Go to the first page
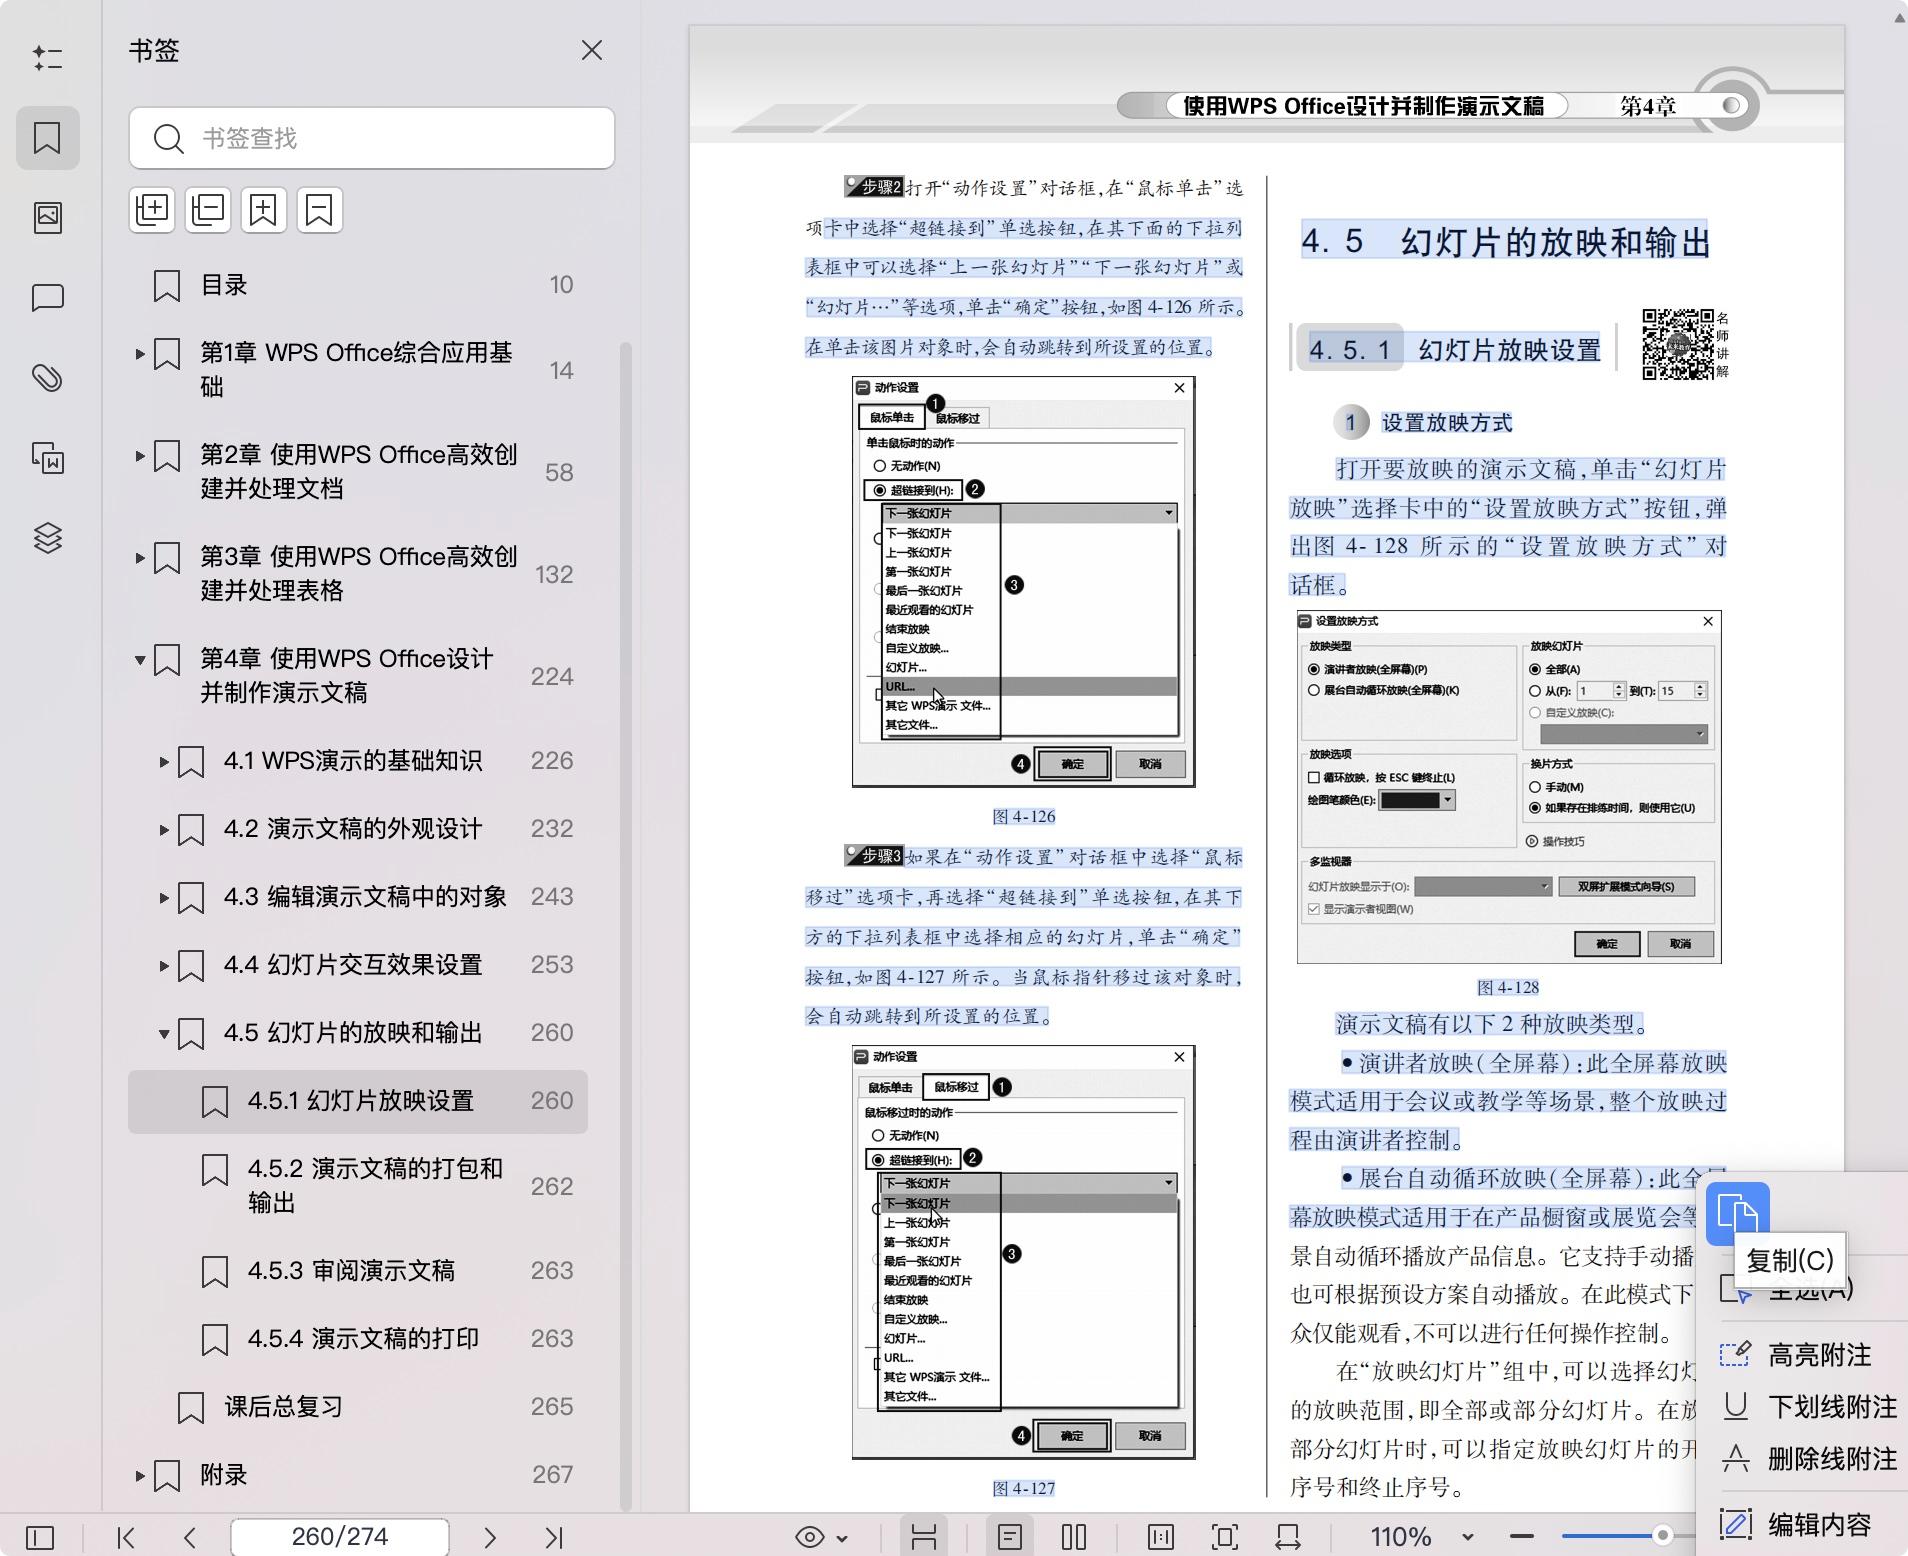This screenshot has width=1908, height=1556. click(x=126, y=1537)
